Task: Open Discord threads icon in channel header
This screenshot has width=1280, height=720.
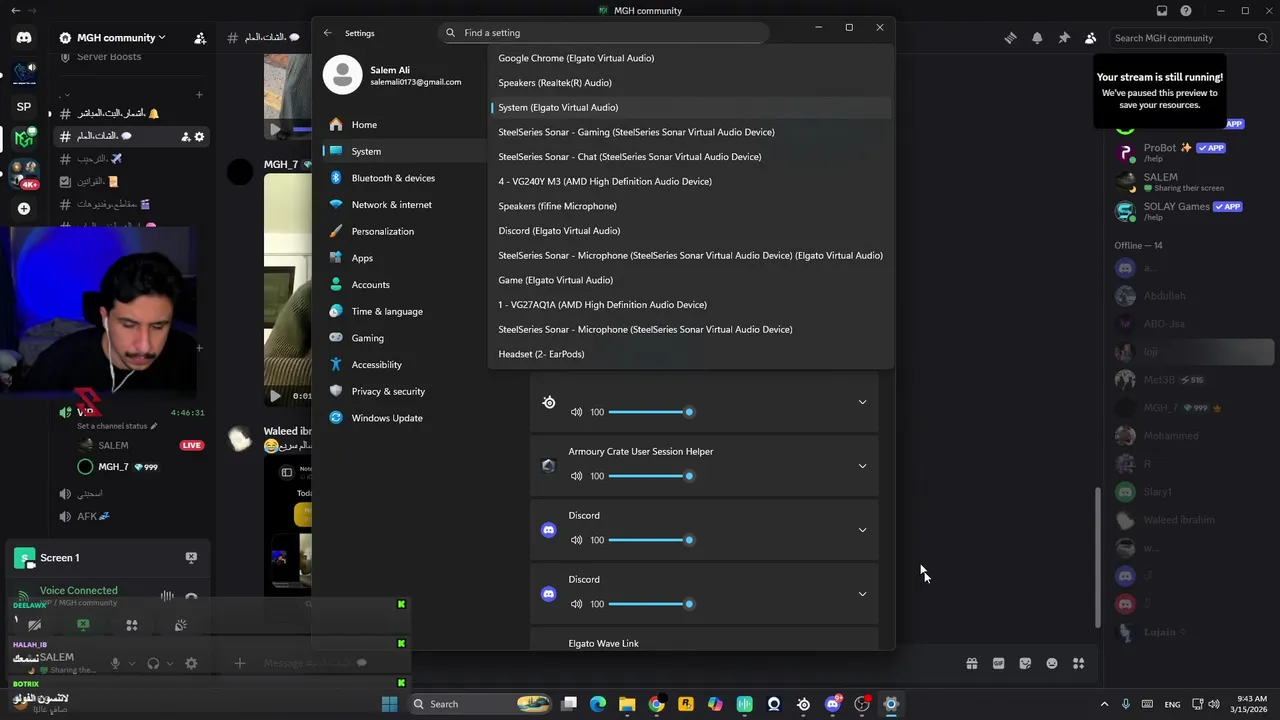Action: pos(1010,38)
